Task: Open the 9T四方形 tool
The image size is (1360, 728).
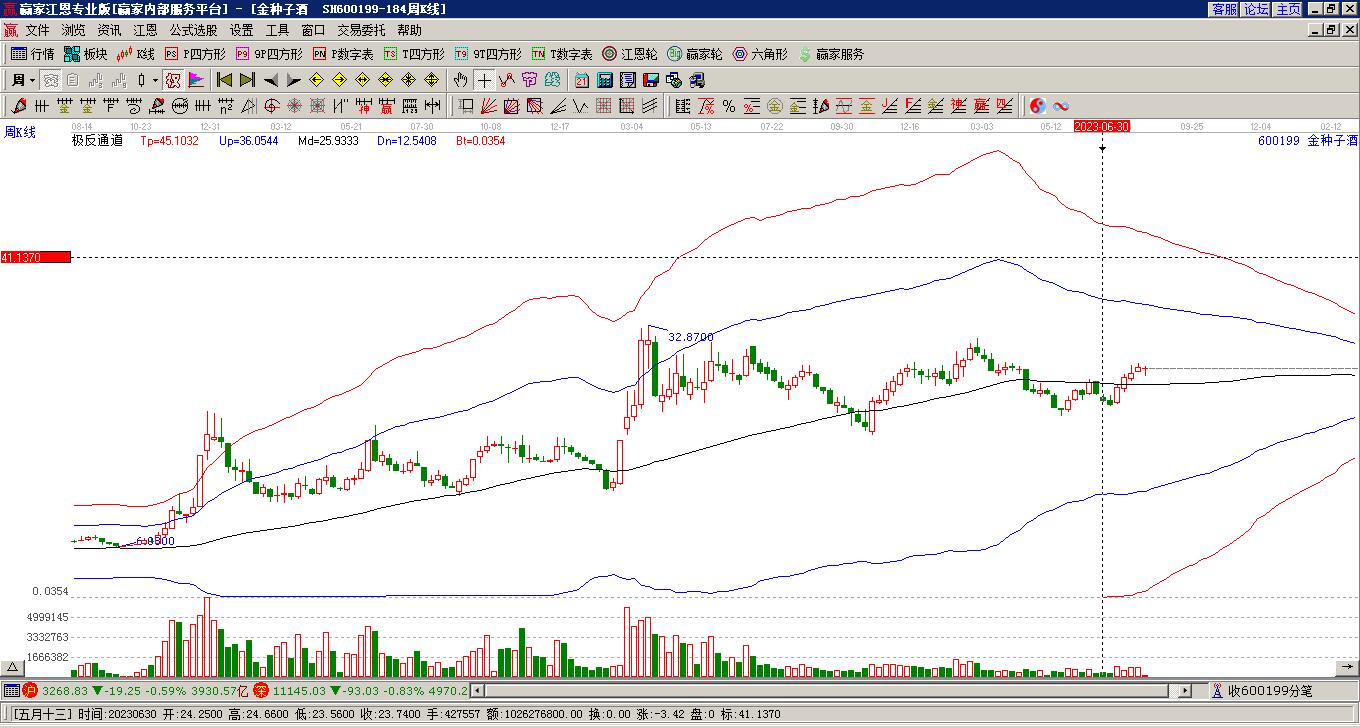Action: pos(488,54)
